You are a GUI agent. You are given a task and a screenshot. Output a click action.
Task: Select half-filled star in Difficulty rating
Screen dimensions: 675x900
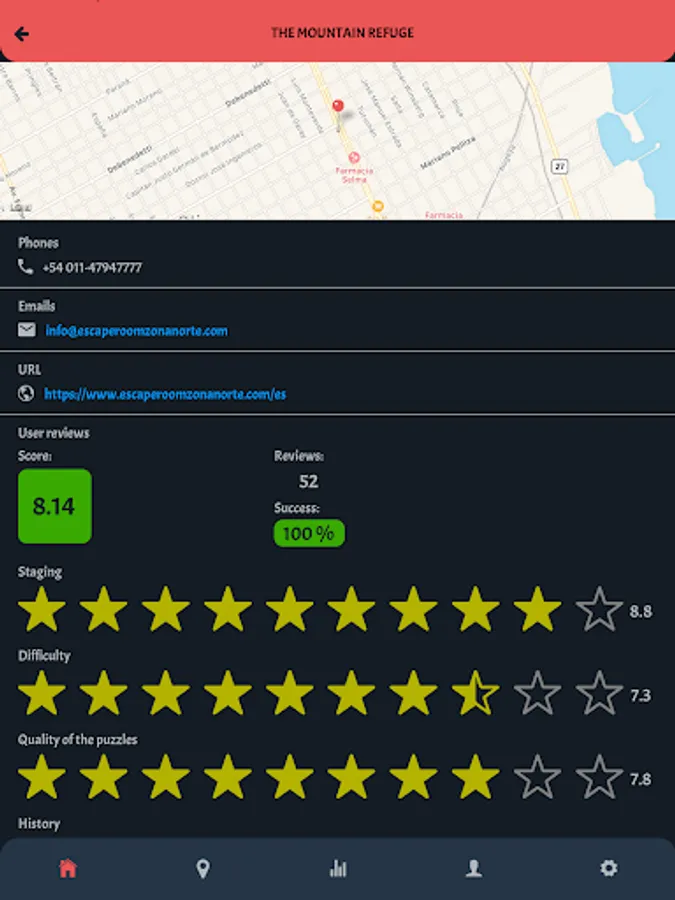(x=475, y=692)
